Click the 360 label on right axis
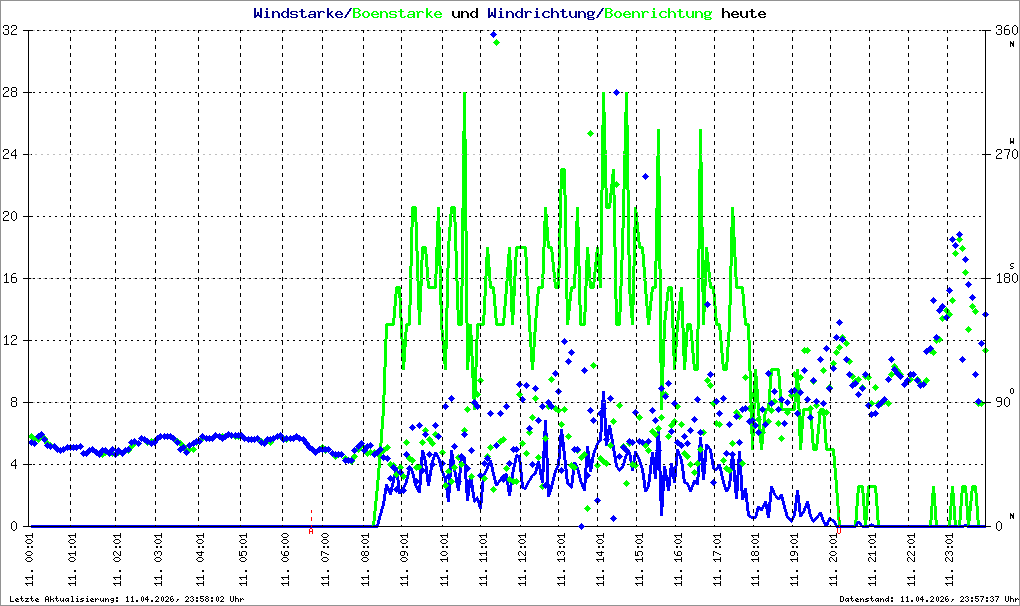The image size is (1020, 606). (x=1006, y=30)
